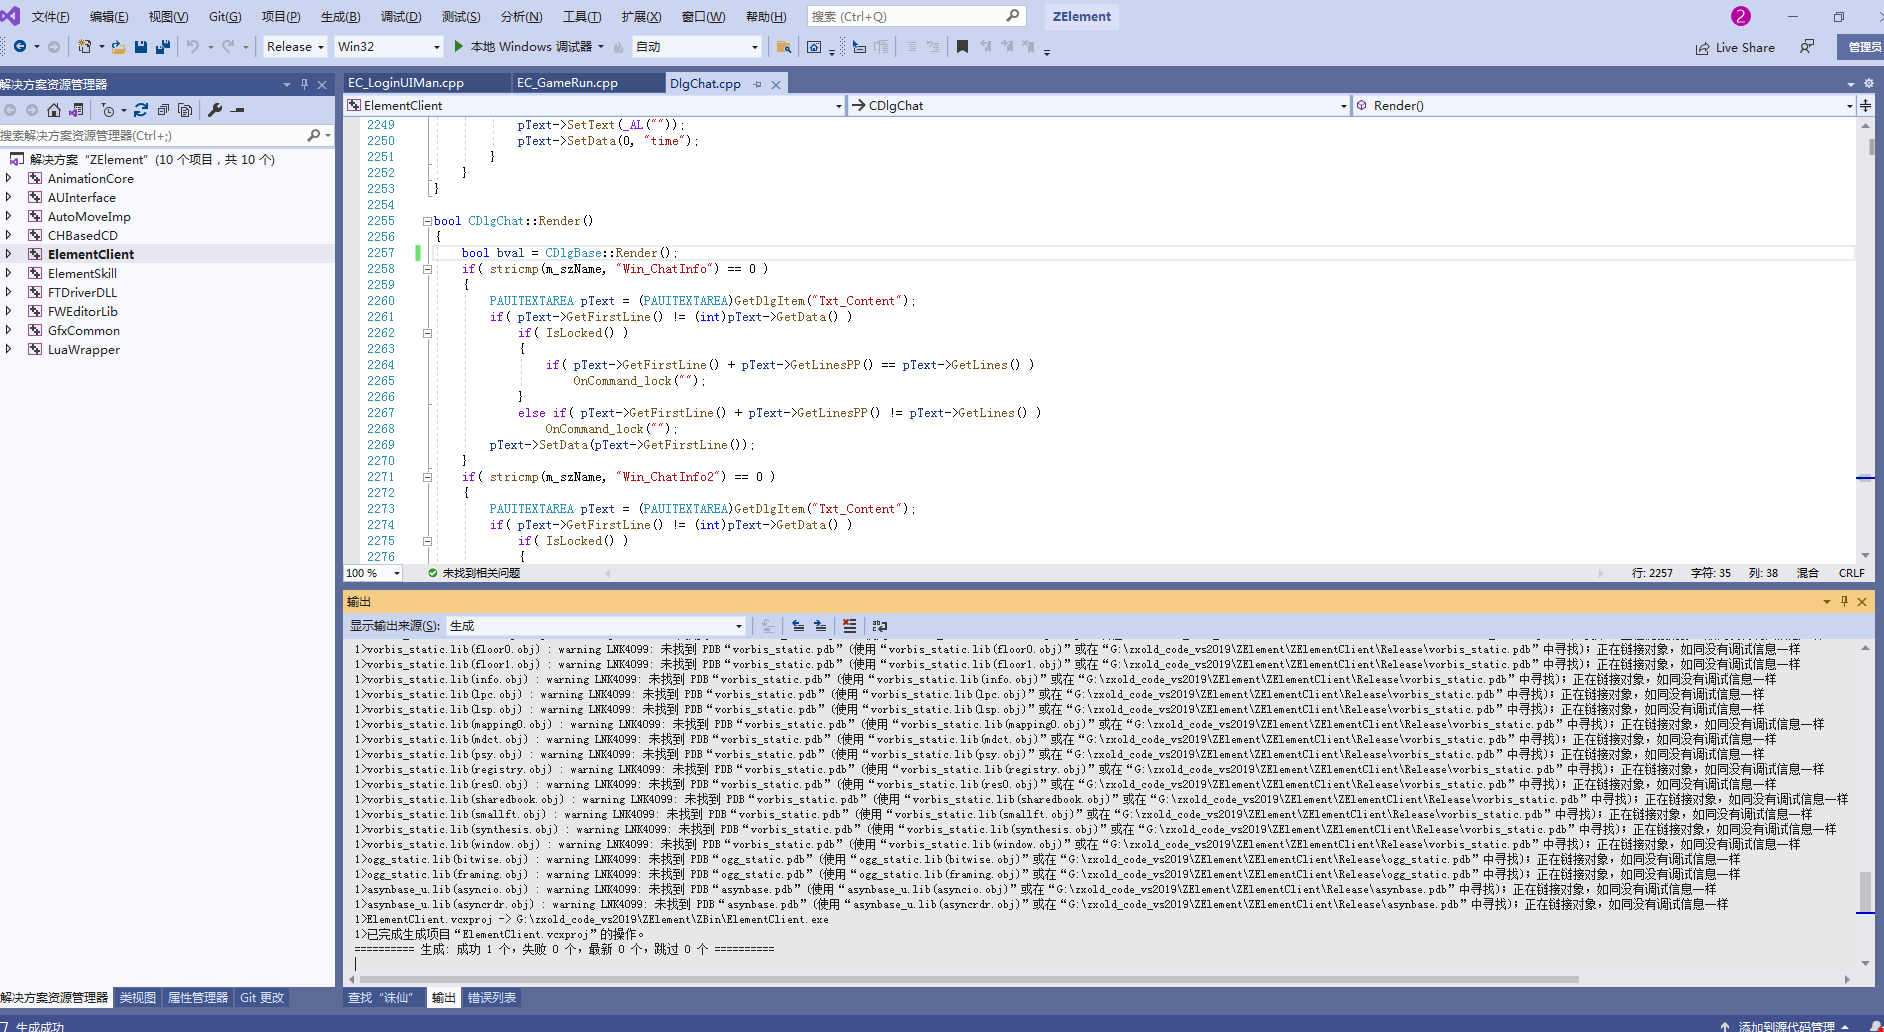Go to previous message in Output toolbar

pos(798,626)
